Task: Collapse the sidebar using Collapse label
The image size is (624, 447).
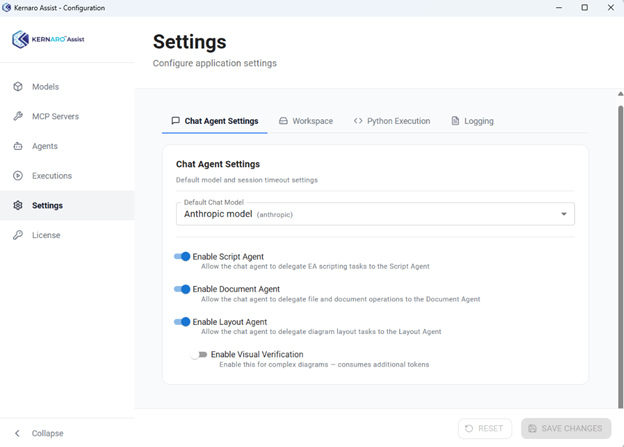Action: coord(47,433)
